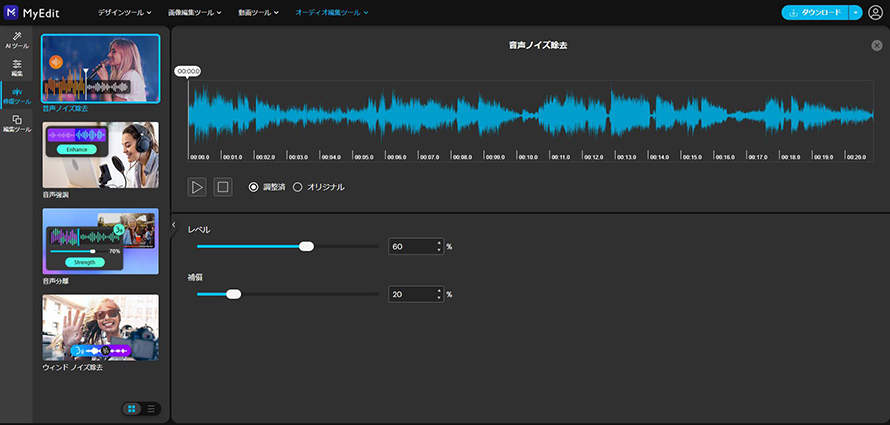The width and height of the screenshot is (890, 425).
Task: Select the 音声ツール sidebar icon
Action: coord(17,96)
